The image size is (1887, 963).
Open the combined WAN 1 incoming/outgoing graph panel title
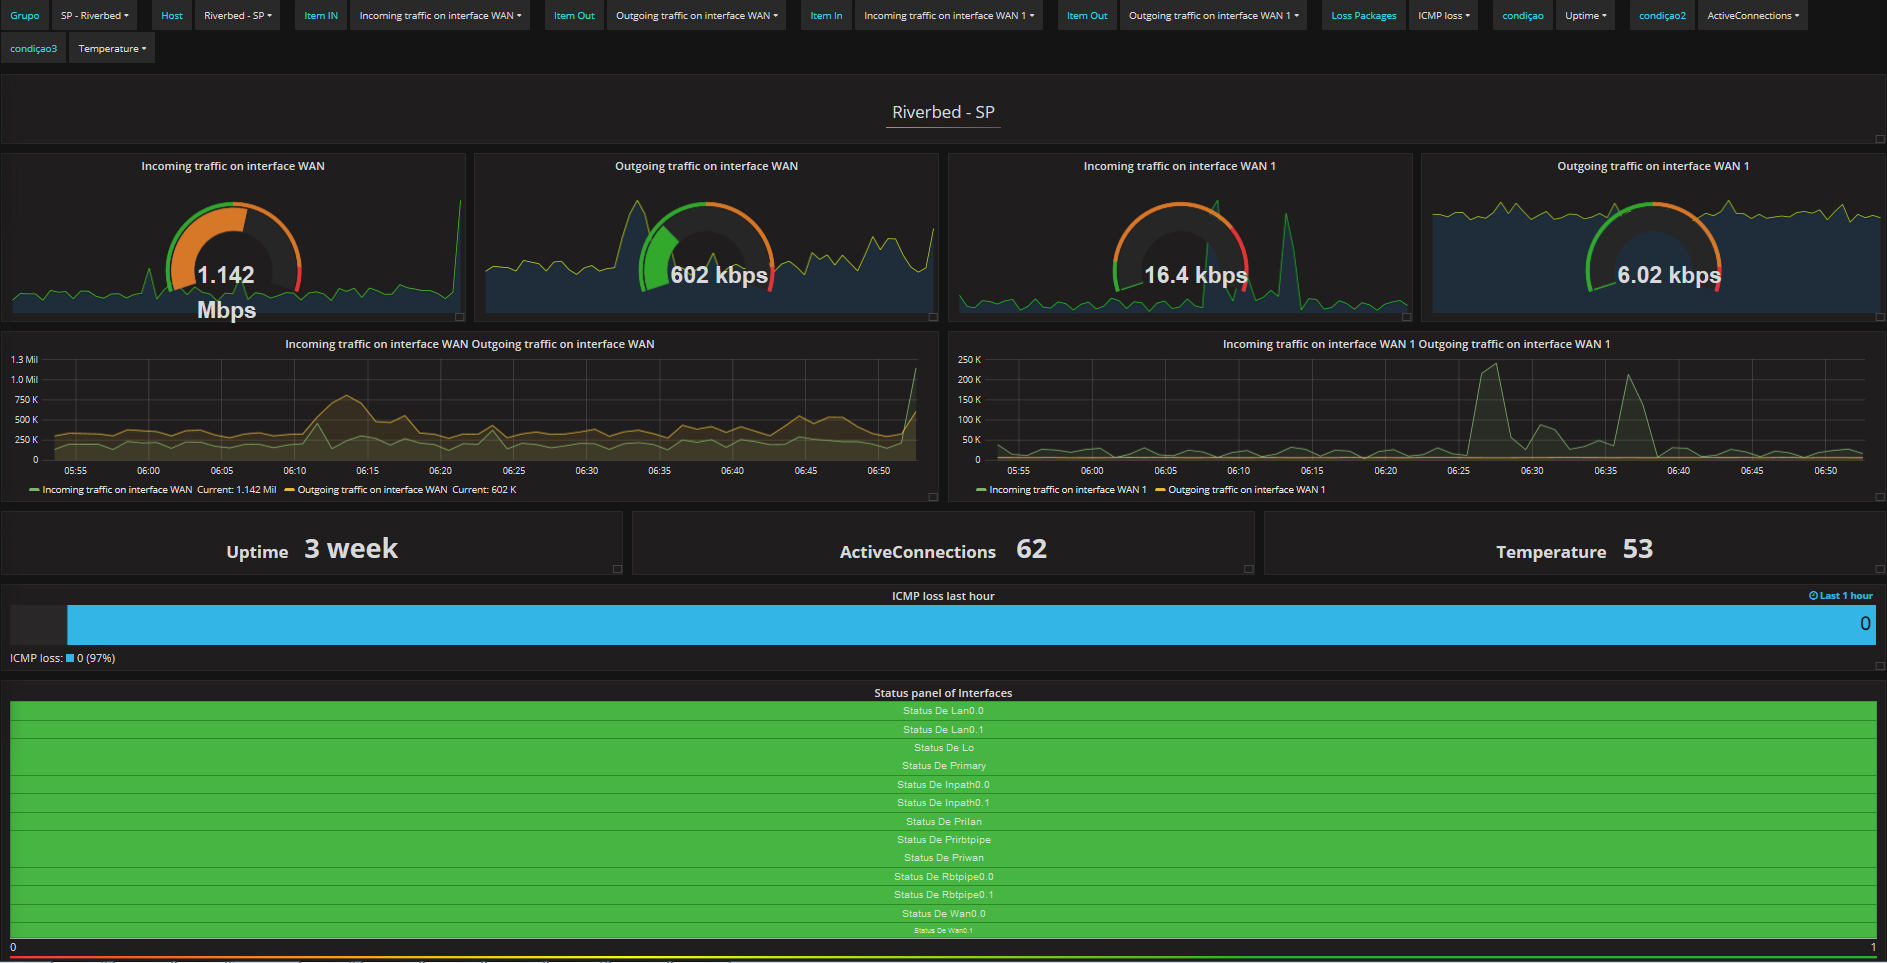pos(1416,344)
